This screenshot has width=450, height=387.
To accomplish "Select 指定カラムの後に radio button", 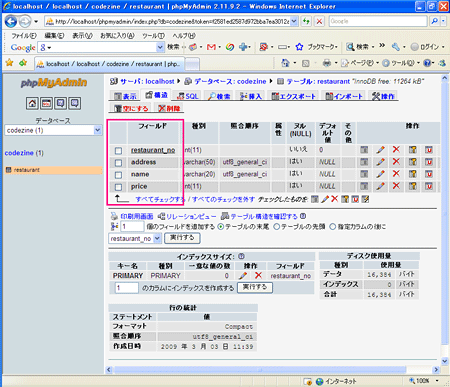I will pyautogui.click(x=333, y=227).
